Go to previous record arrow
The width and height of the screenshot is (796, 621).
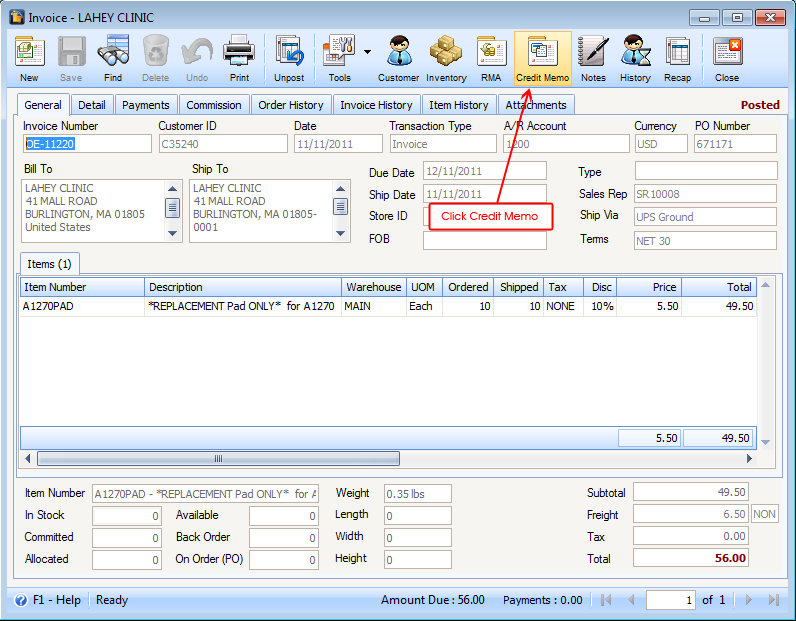(x=632, y=600)
